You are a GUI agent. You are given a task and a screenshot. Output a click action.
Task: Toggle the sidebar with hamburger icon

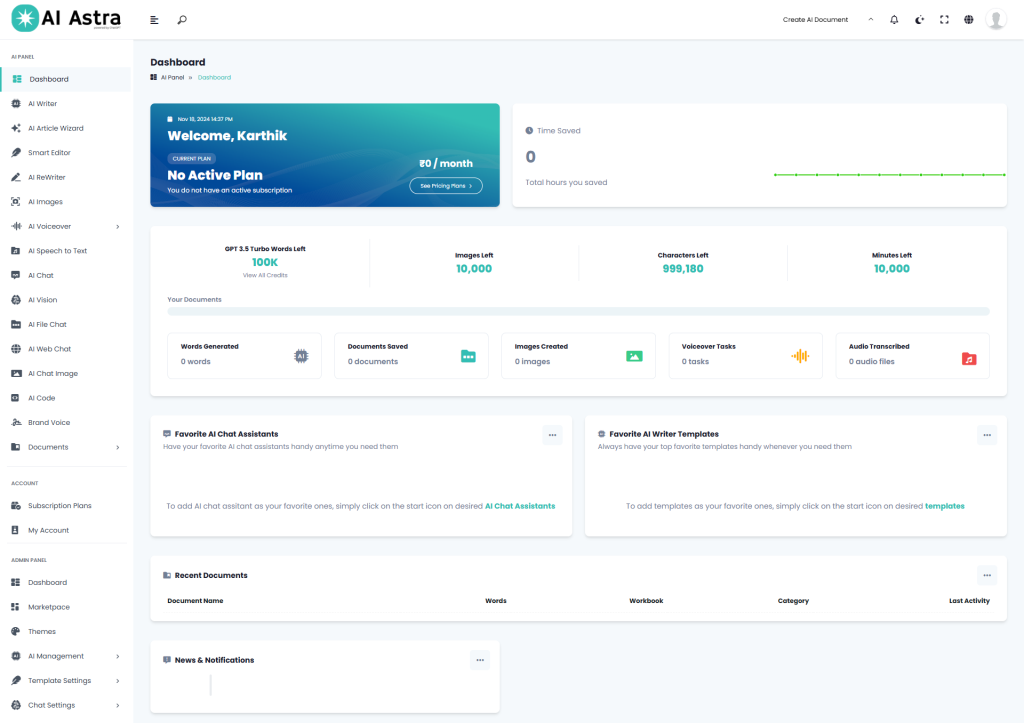tap(154, 20)
